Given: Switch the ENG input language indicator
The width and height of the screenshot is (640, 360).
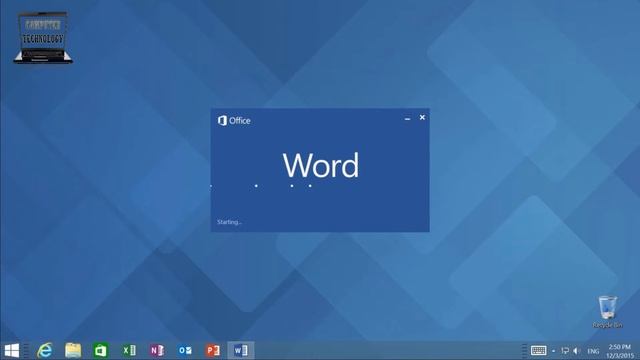Looking at the screenshot, I should [593, 351].
